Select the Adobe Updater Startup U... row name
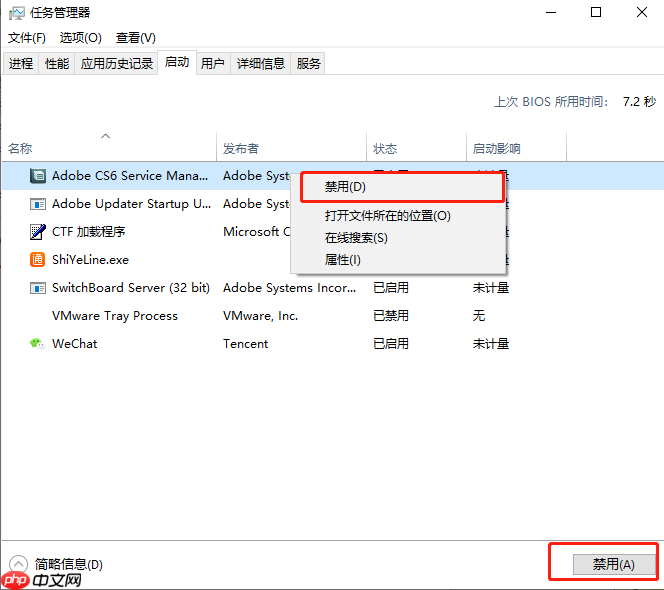The width and height of the screenshot is (664, 590). pyautogui.click(x=132, y=204)
